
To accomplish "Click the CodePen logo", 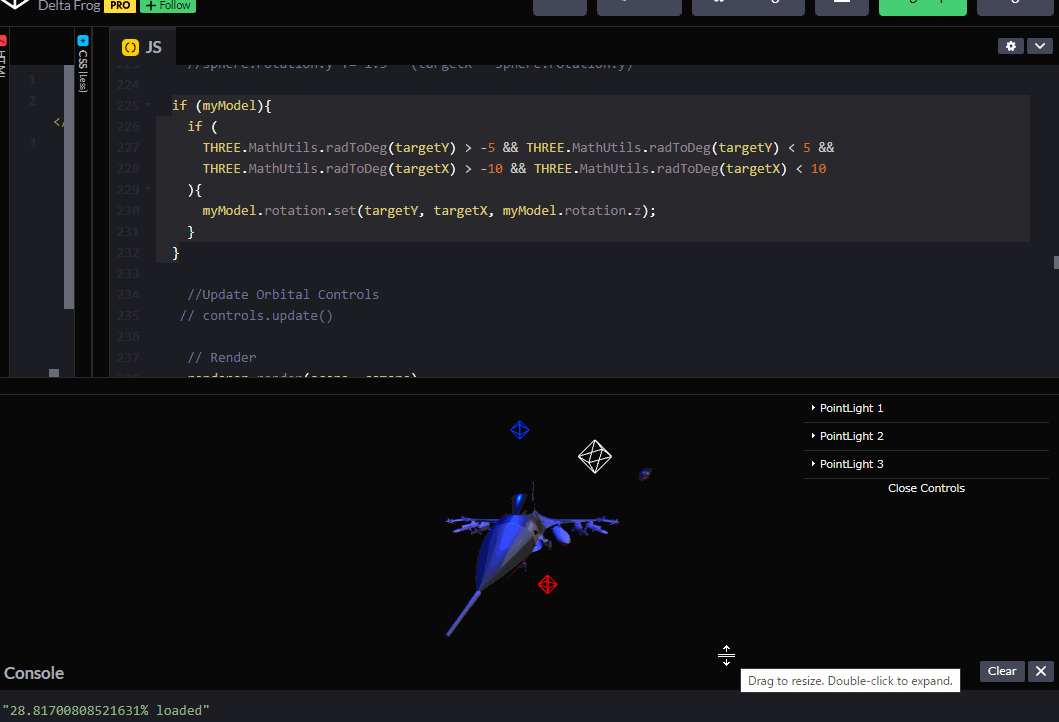I will pos(15,4).
